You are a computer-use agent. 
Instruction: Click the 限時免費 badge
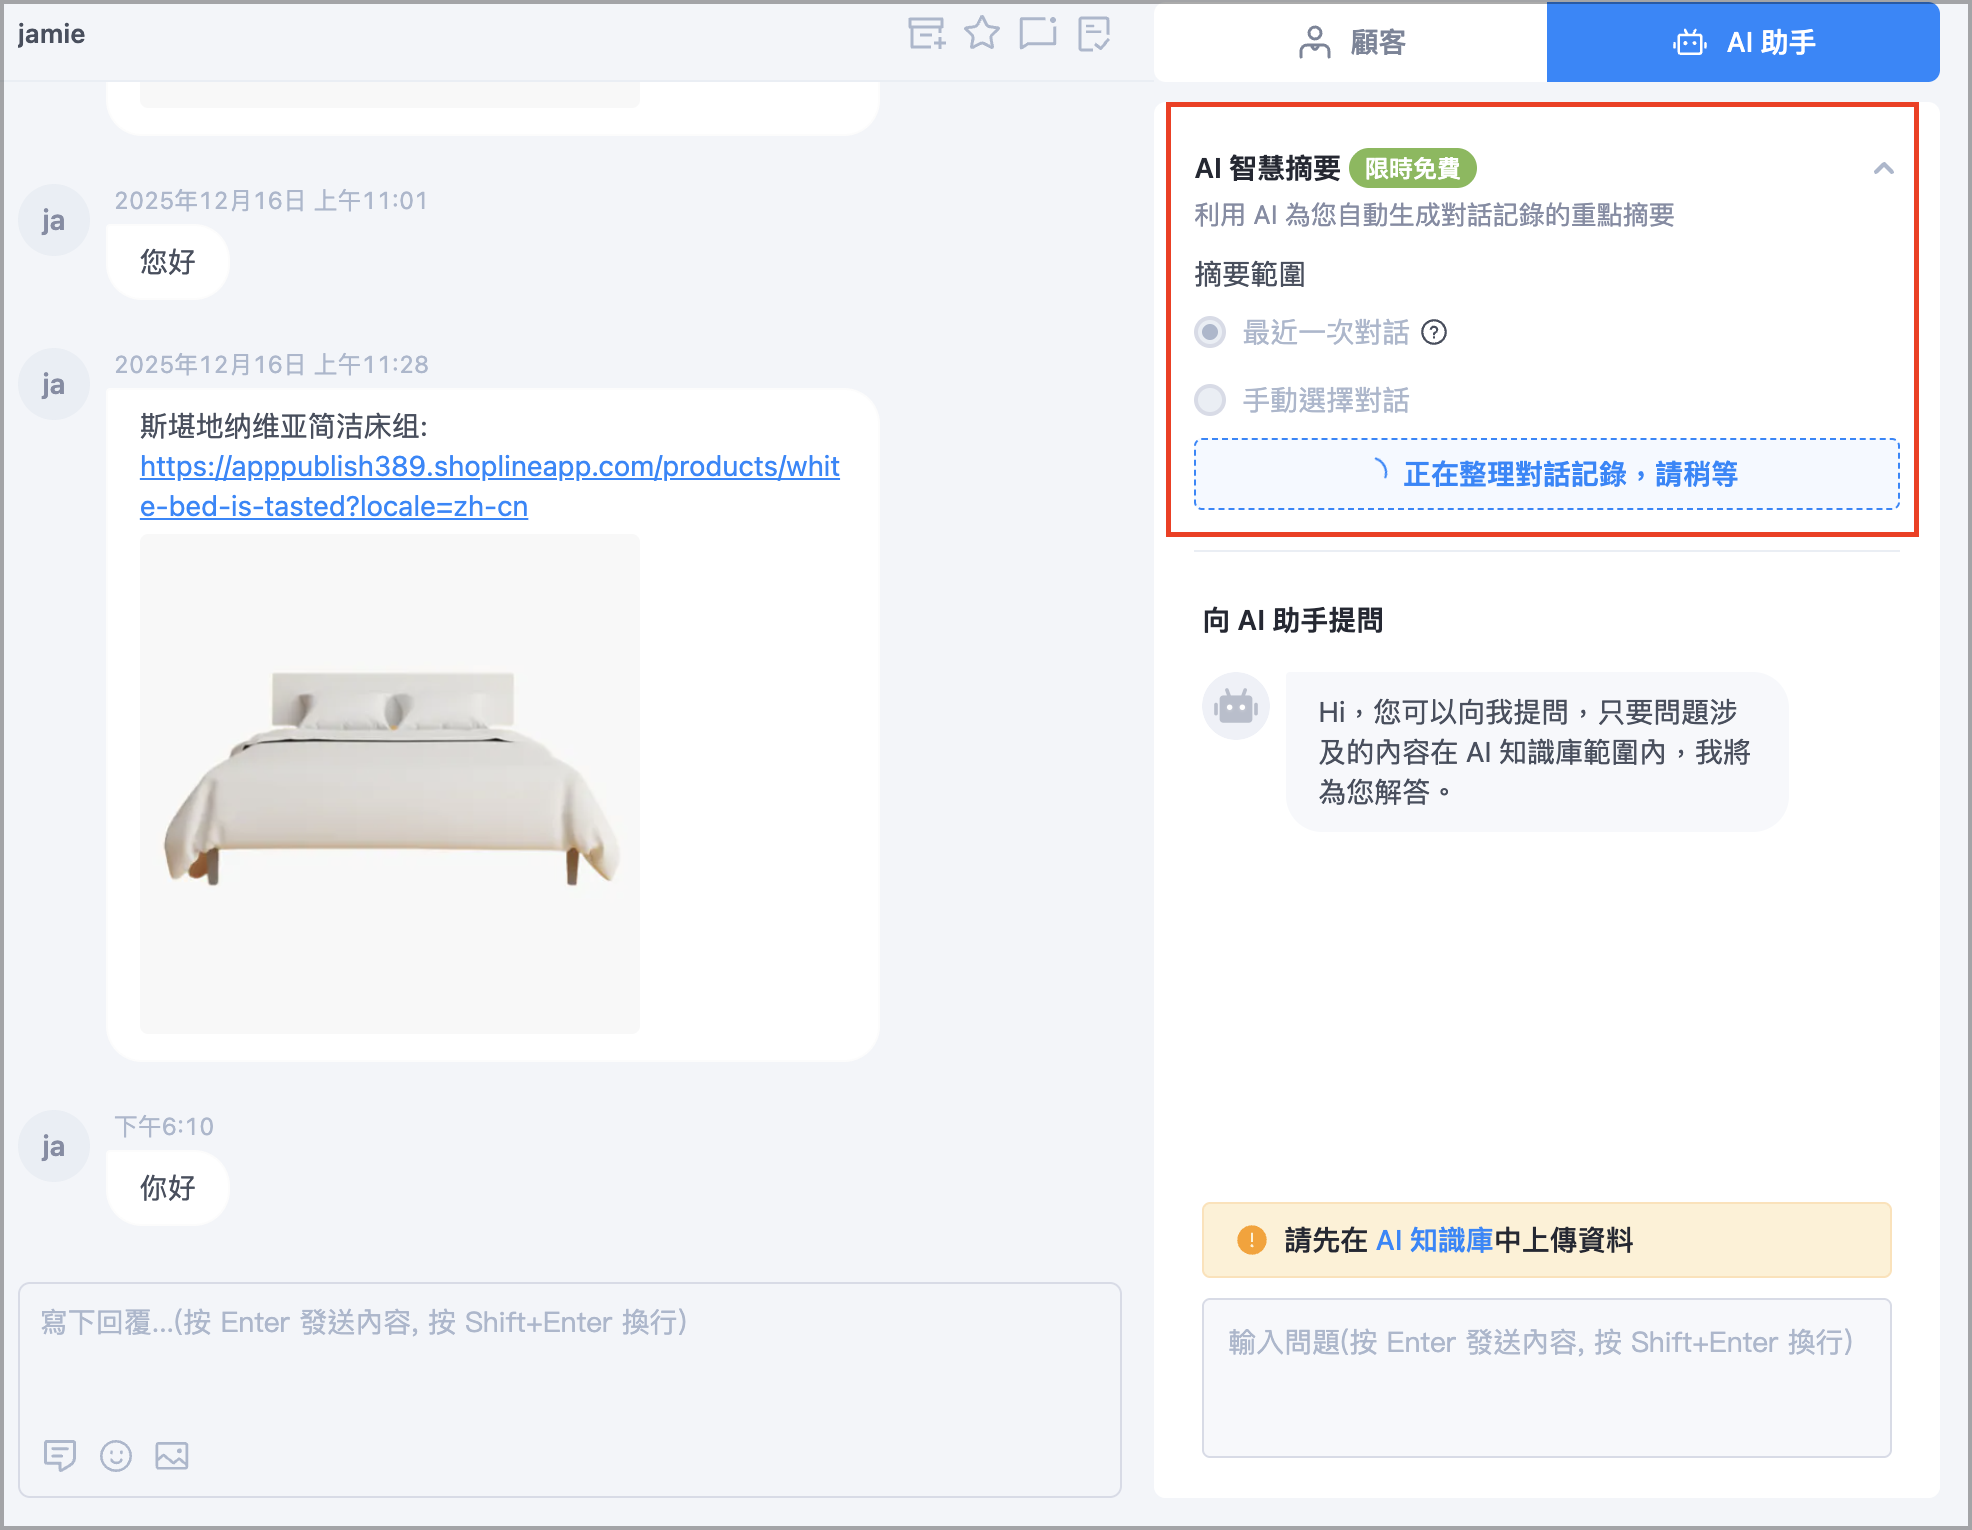tap(1412, 168)
